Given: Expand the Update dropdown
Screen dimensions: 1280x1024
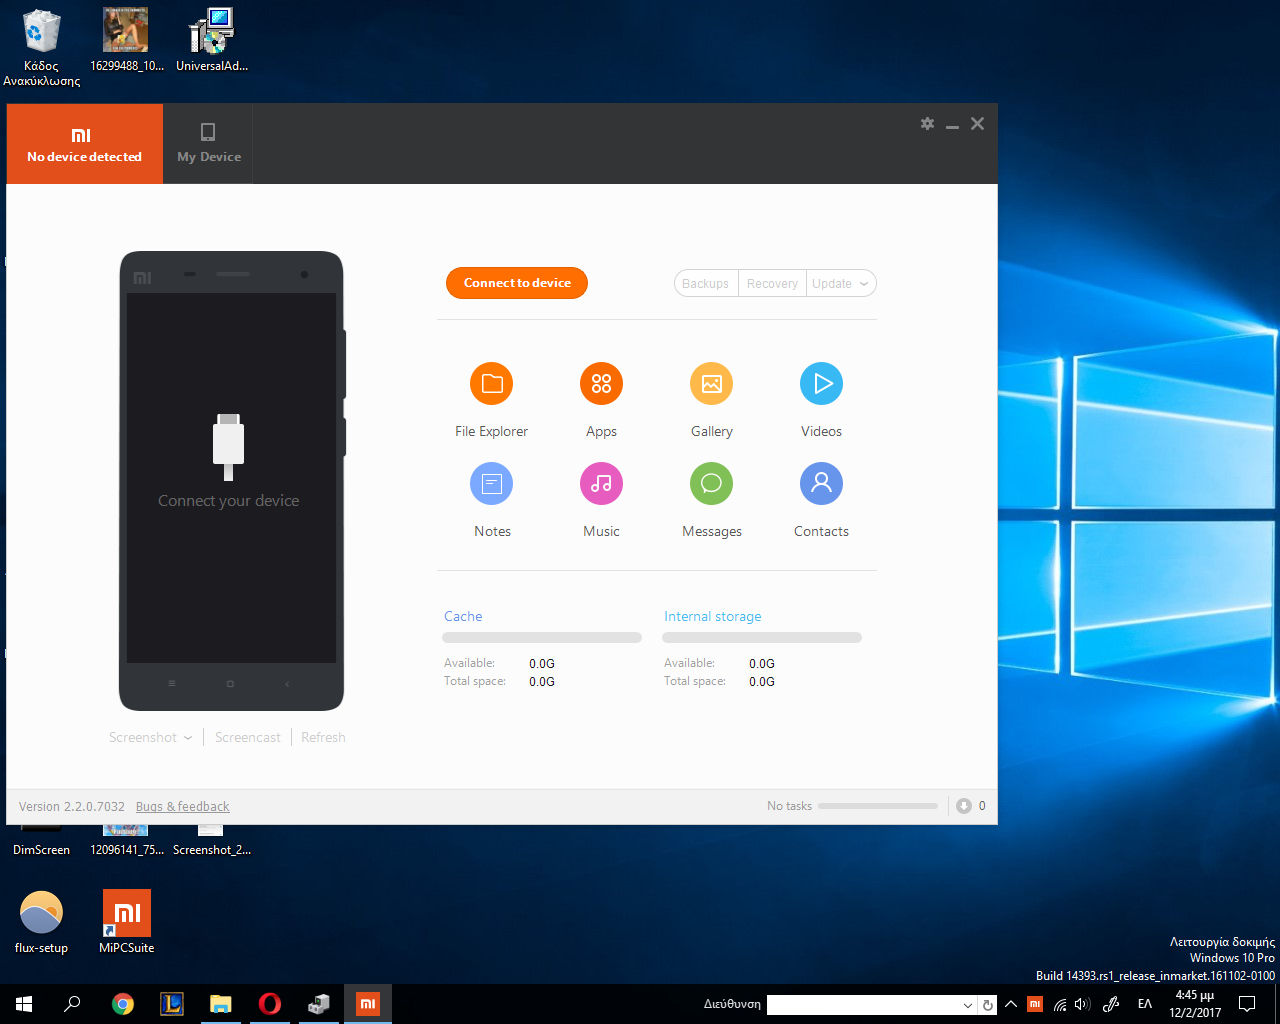Looking at the screenshot, I should click(864, 284).
